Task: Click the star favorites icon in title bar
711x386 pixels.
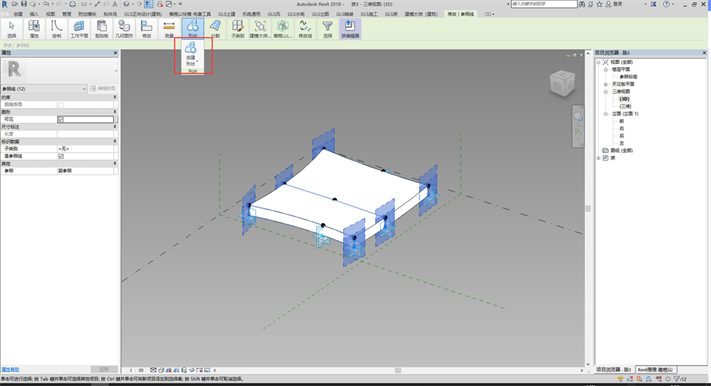Action: (599, 4)
